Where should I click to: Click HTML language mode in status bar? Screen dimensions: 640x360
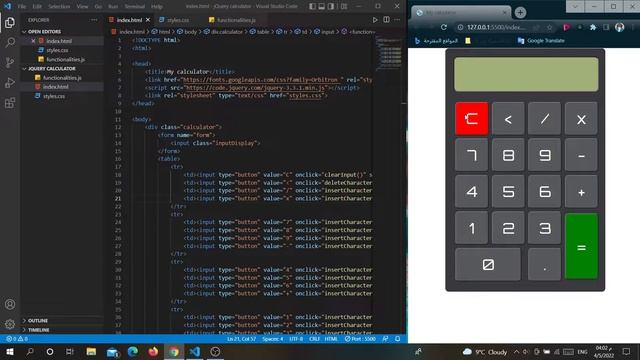(331, 339)
